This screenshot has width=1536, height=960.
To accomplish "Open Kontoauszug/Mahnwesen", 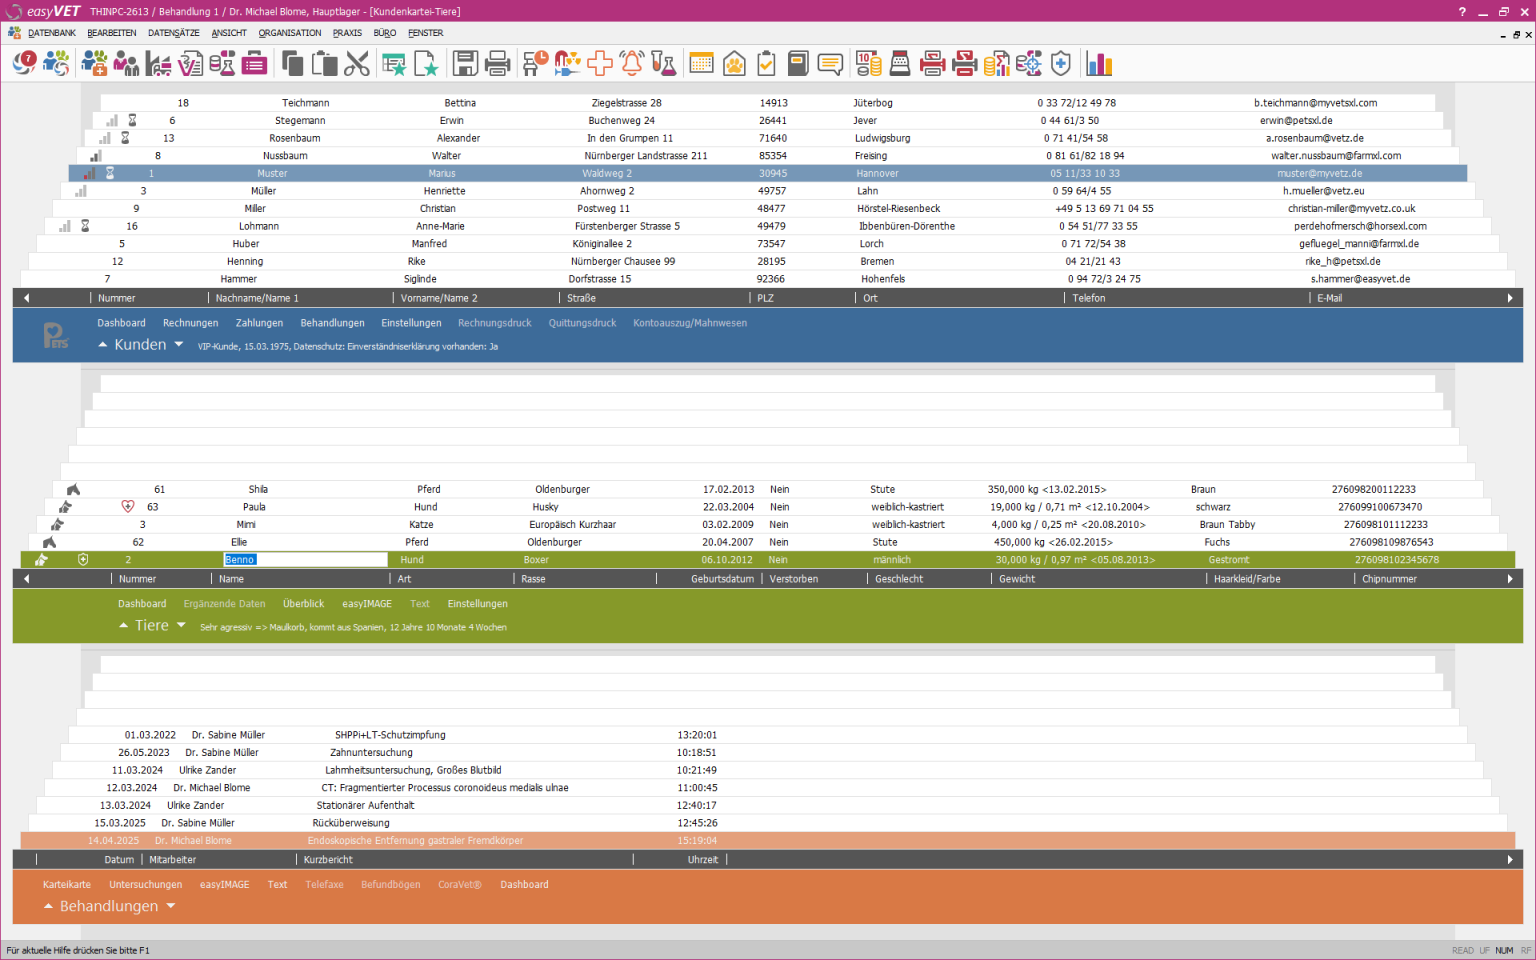I will (x=689, y=322).
